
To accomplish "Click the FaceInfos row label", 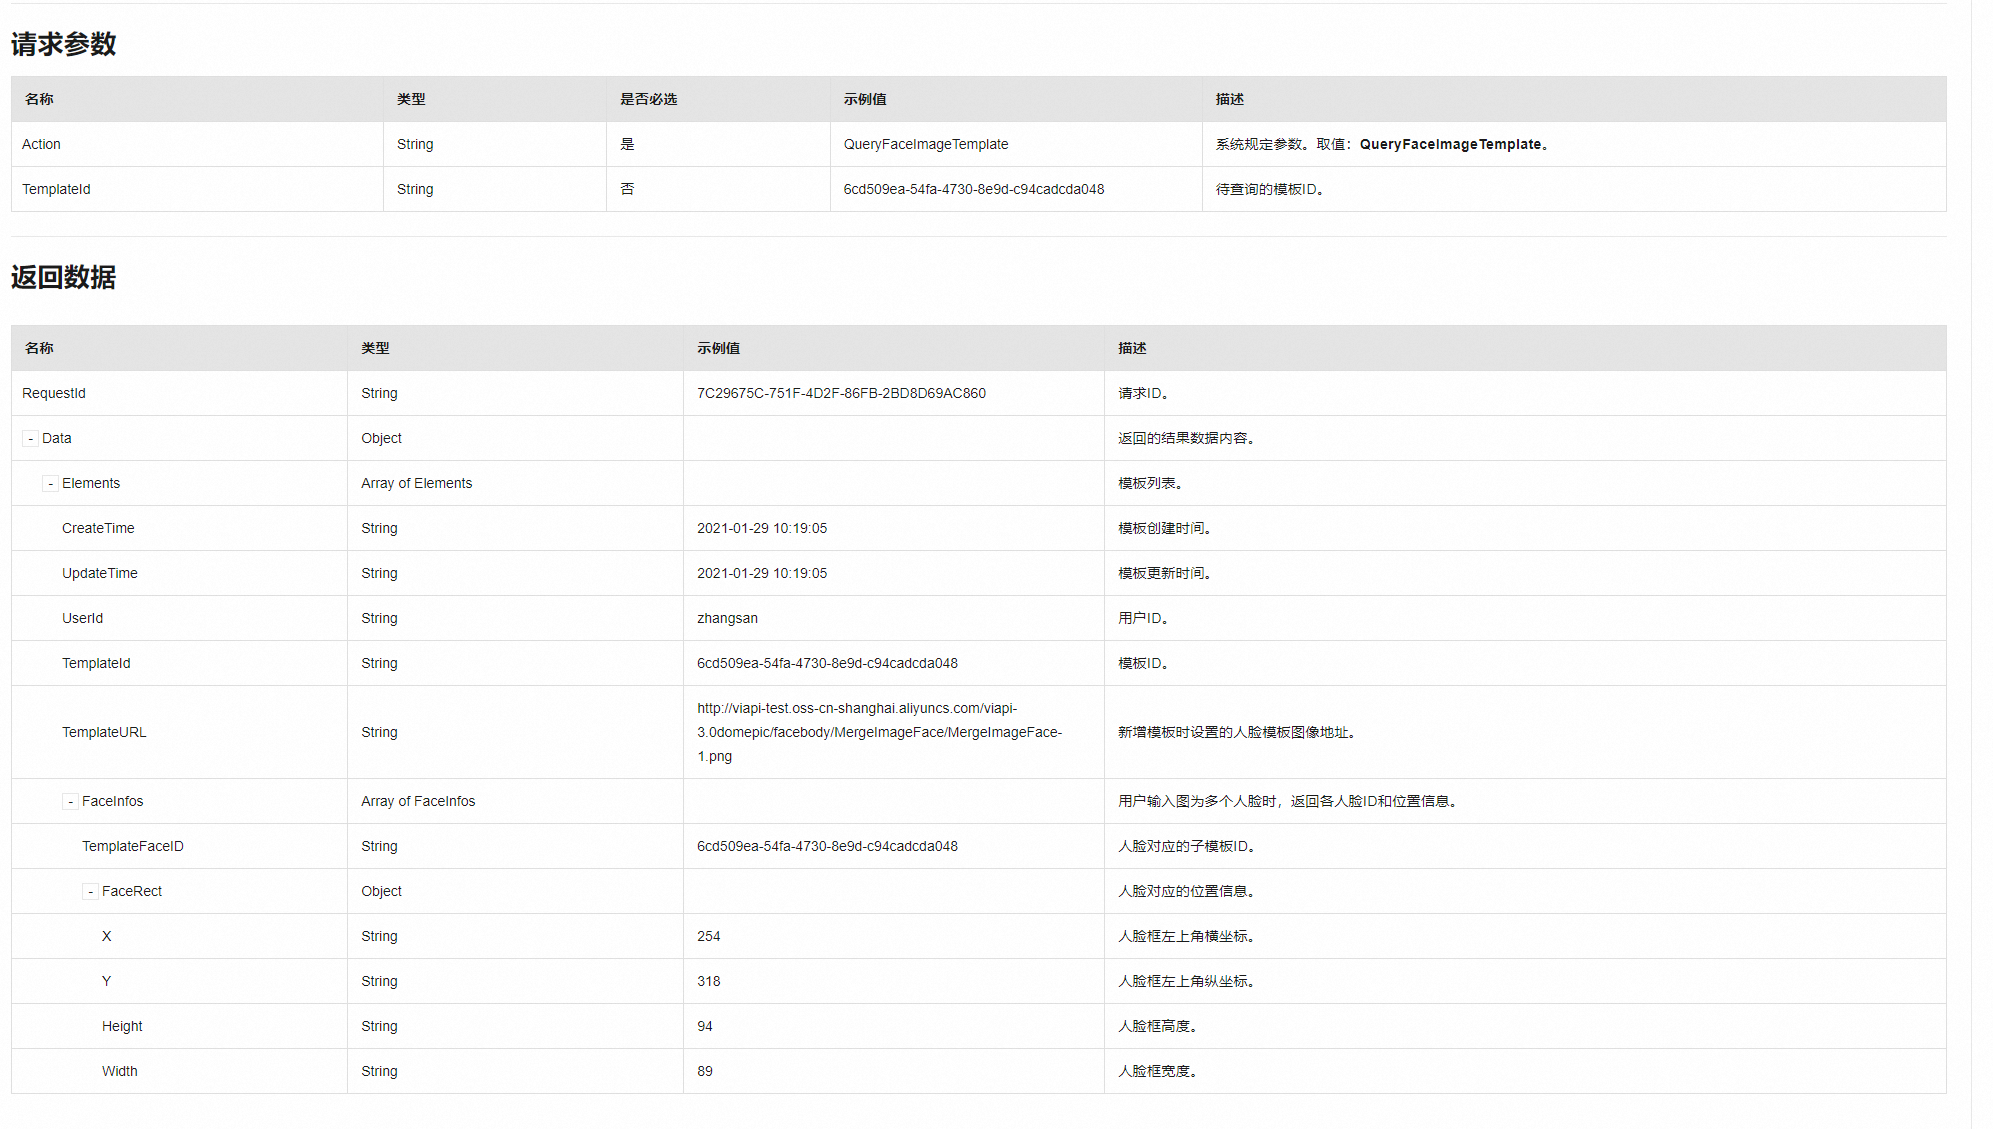I will [113, 801].
